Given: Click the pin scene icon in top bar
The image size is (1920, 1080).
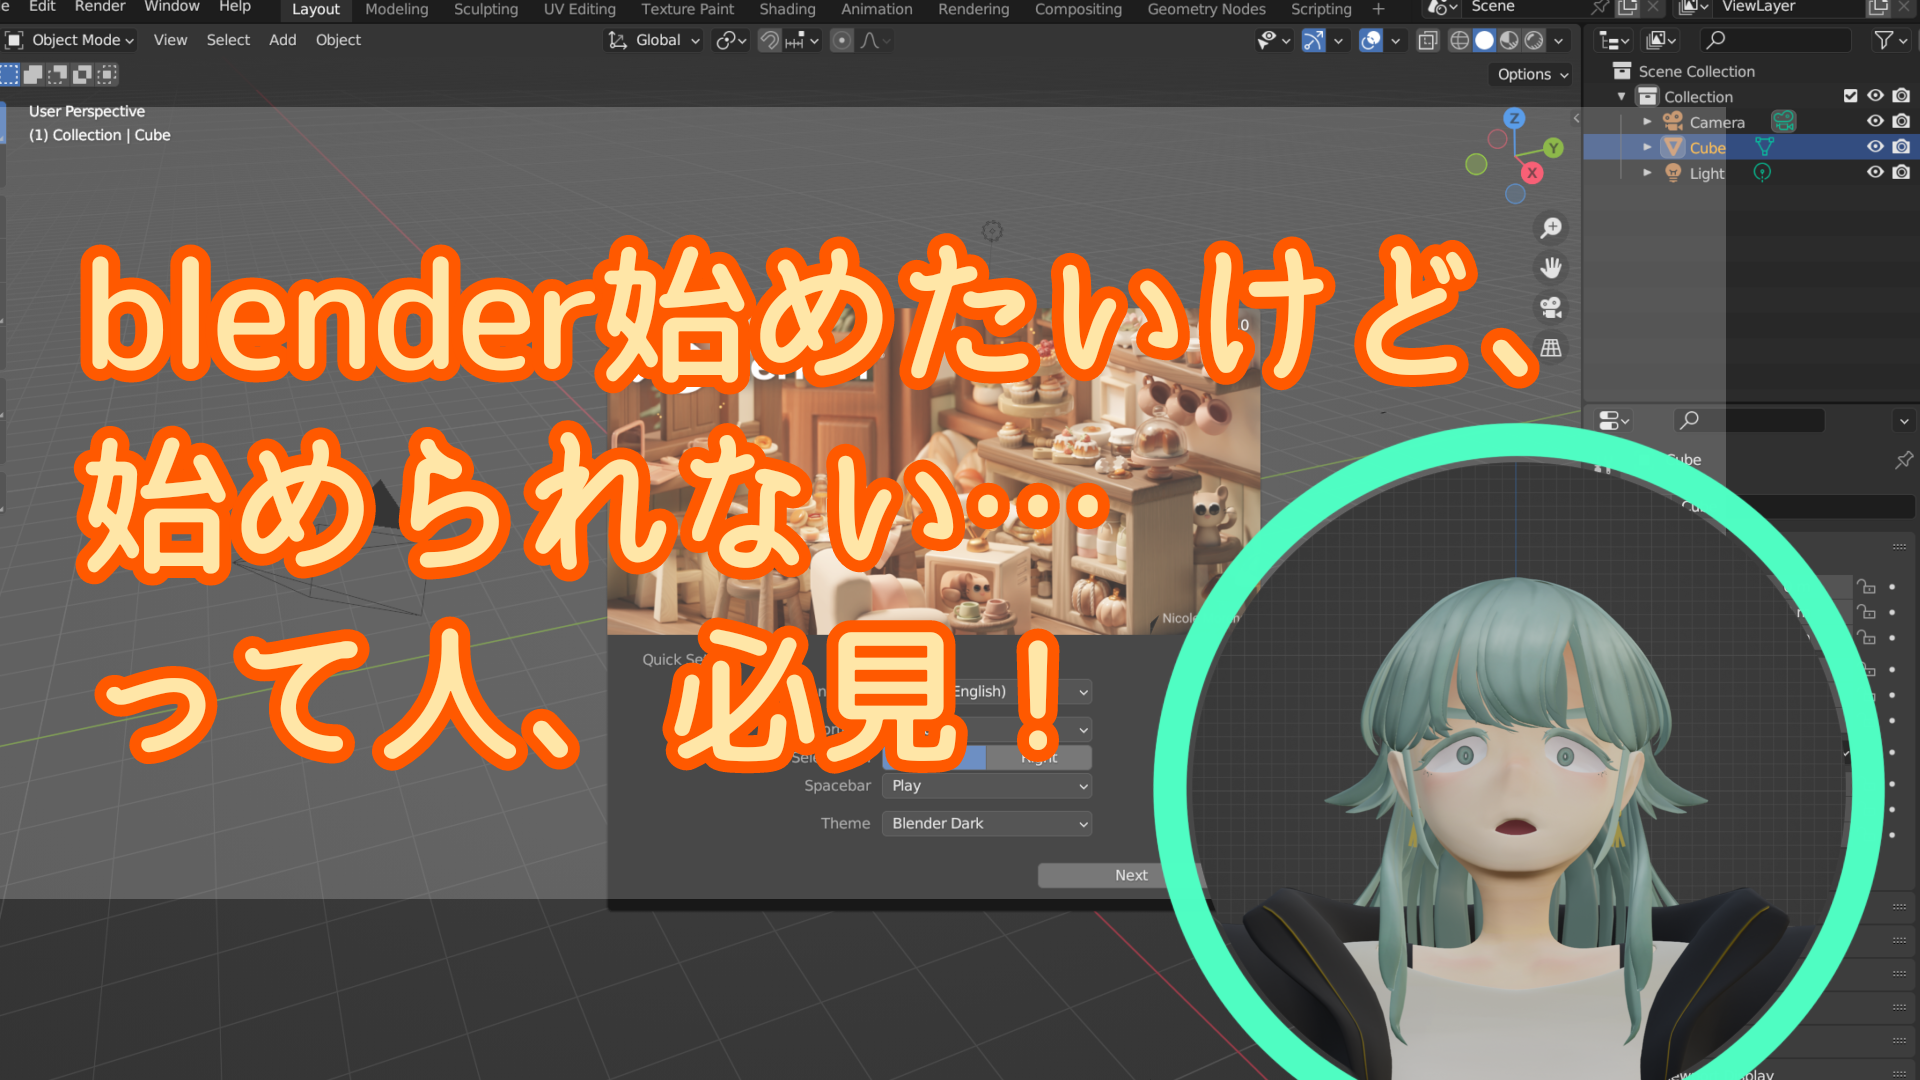Looking at the screenshot, I should coord(1600,8).
